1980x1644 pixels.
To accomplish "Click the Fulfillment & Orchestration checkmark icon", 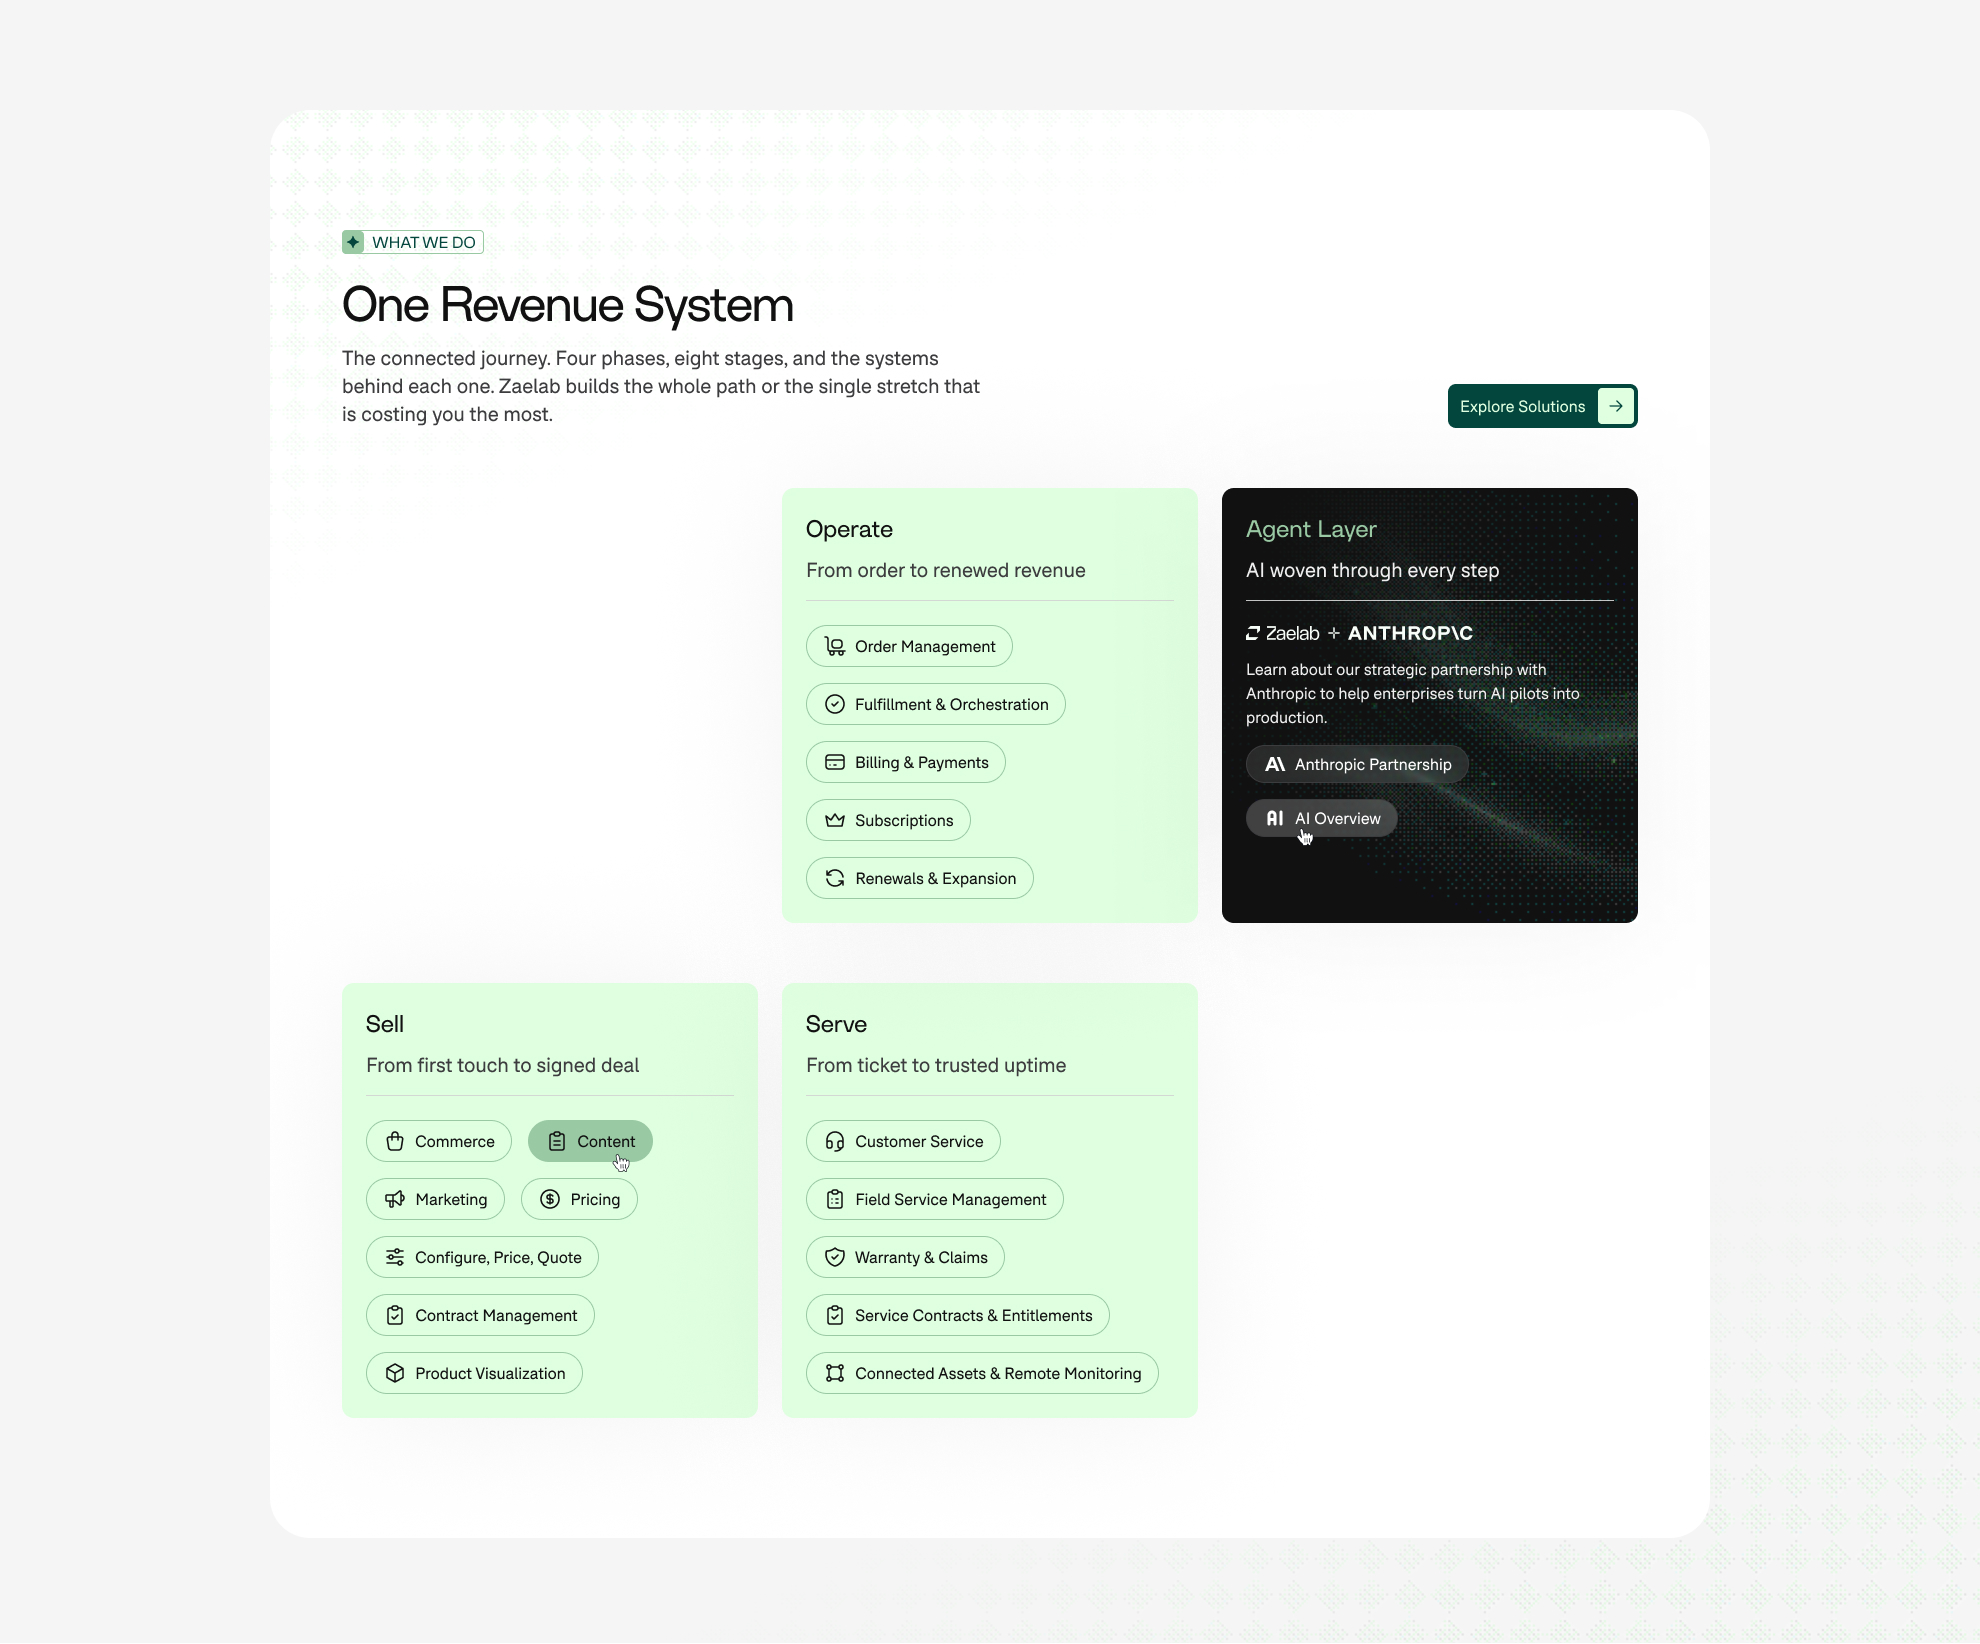I will point(835,705).
